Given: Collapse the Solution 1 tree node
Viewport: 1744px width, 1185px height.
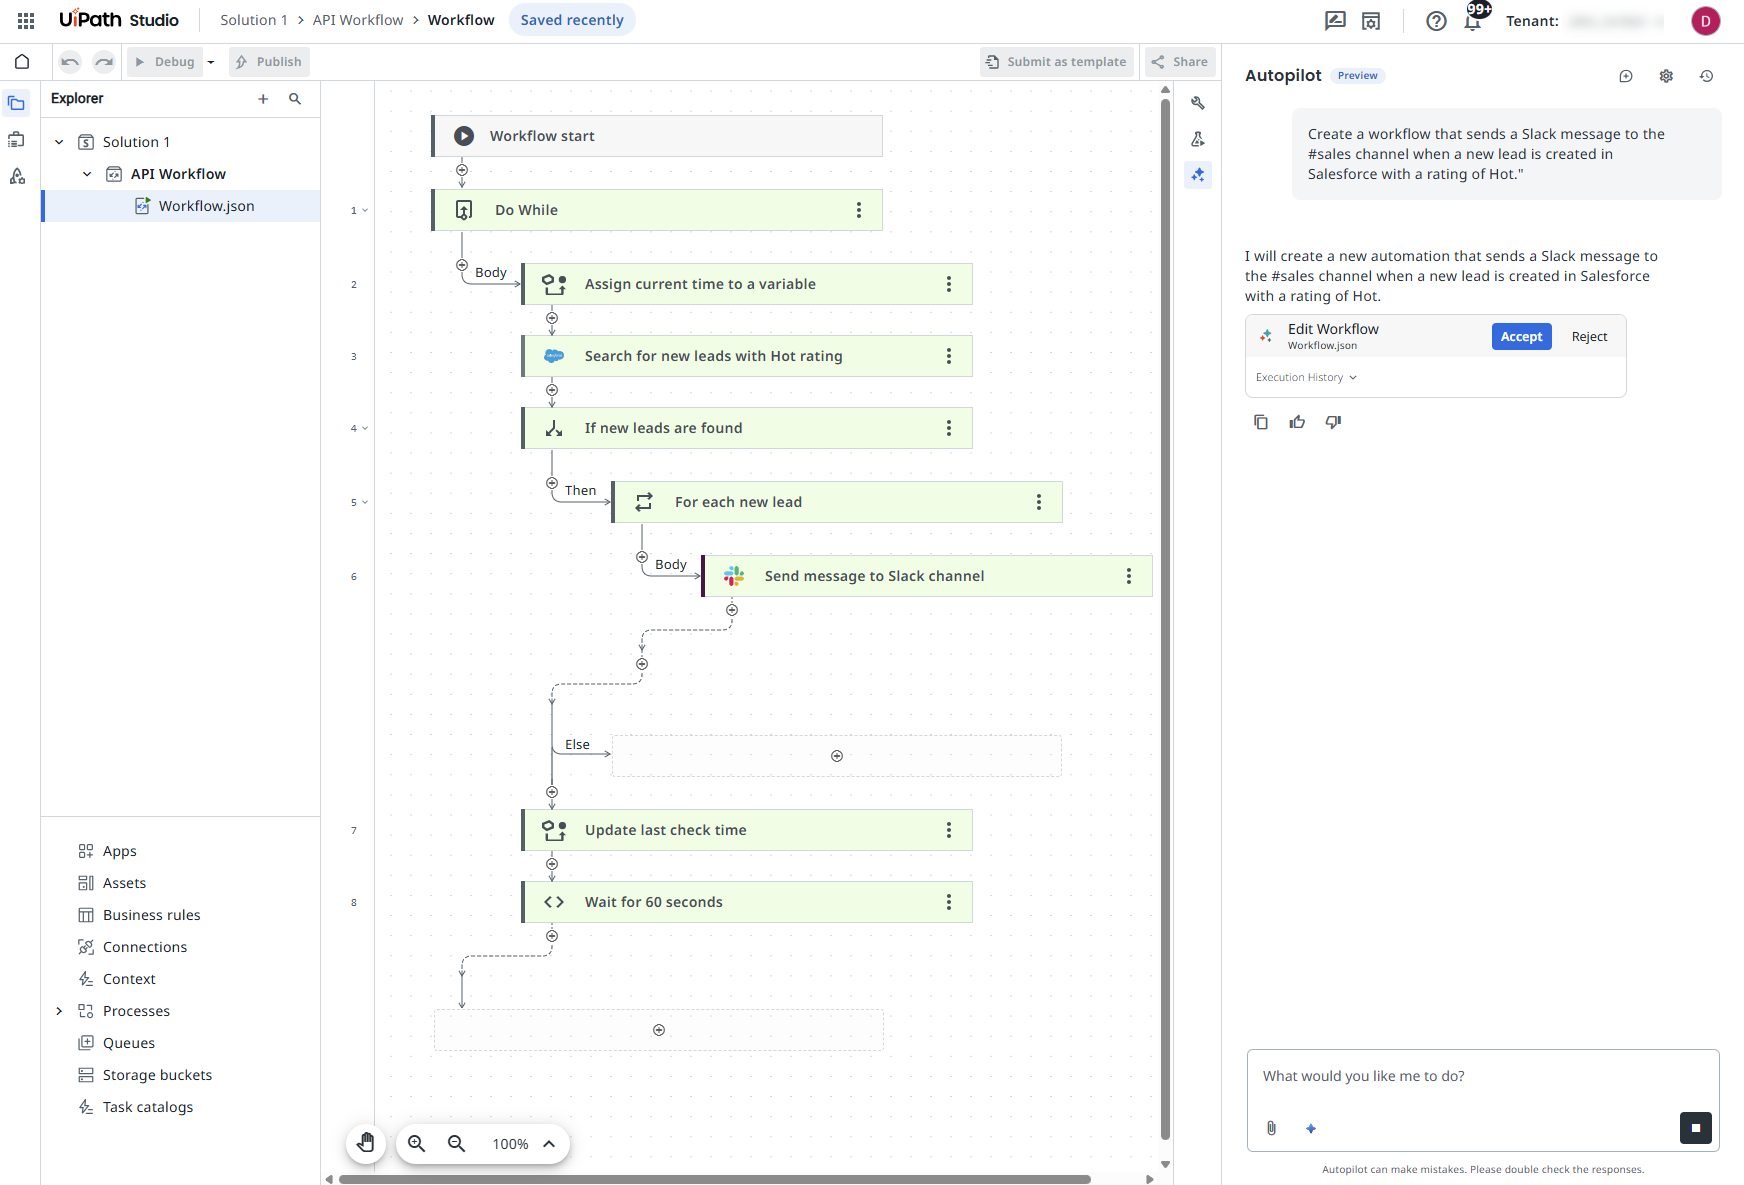Looking at the screenshot, I should coord(59,142).
